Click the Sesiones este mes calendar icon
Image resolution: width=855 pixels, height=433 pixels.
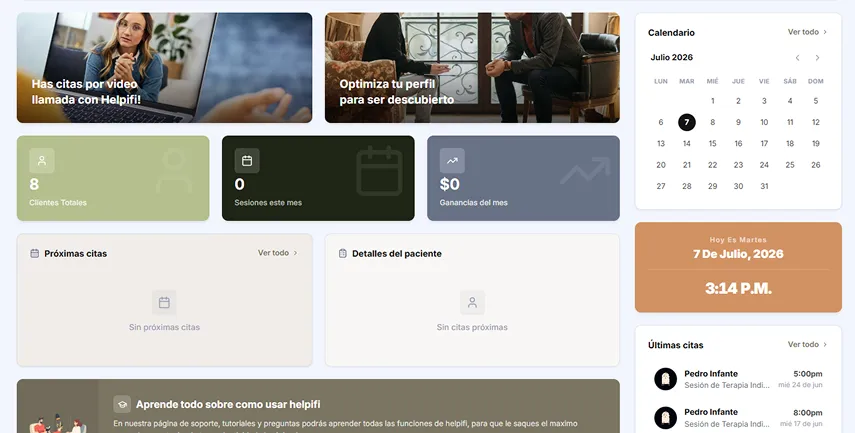pos(247,161)
